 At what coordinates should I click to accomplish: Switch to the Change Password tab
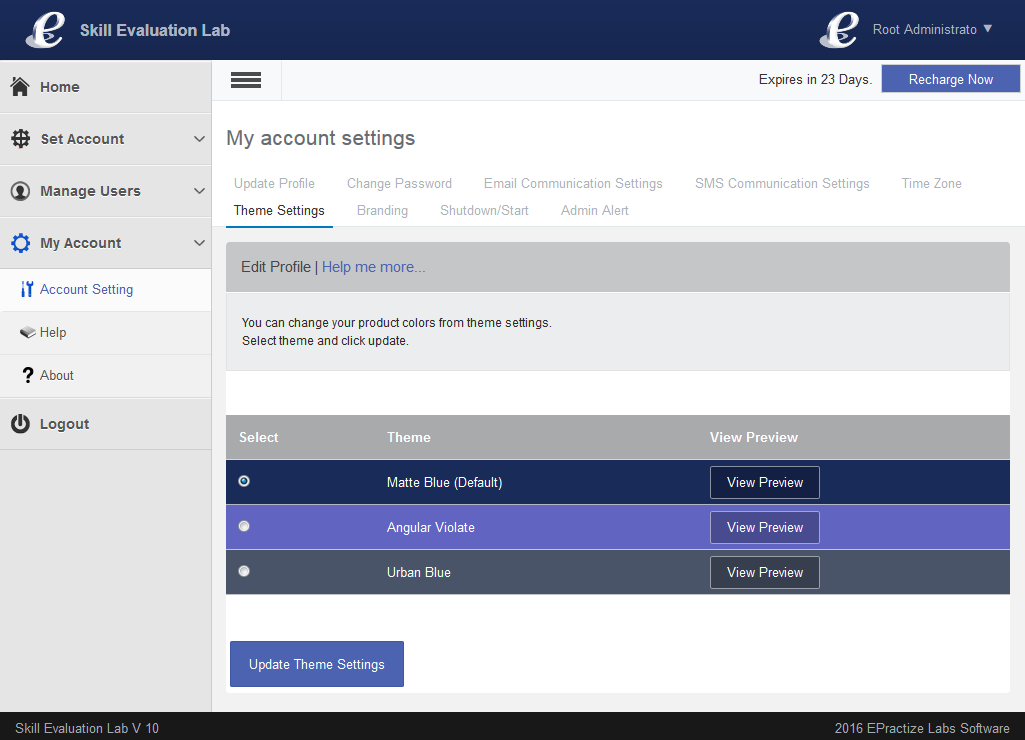tap(399, 183)
